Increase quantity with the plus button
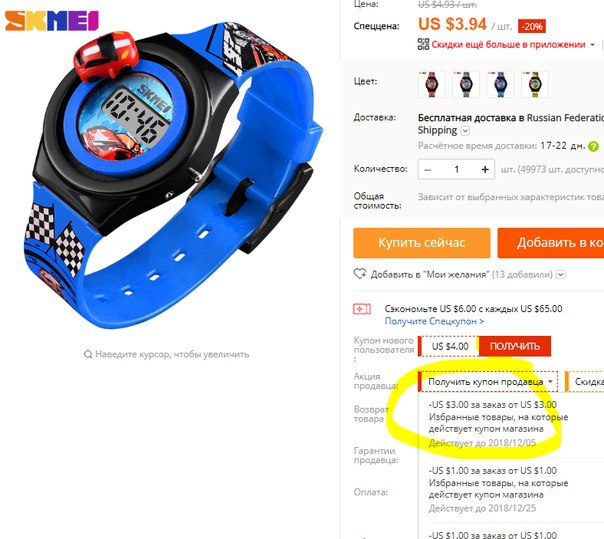604x539 pixels. (485, 170)
